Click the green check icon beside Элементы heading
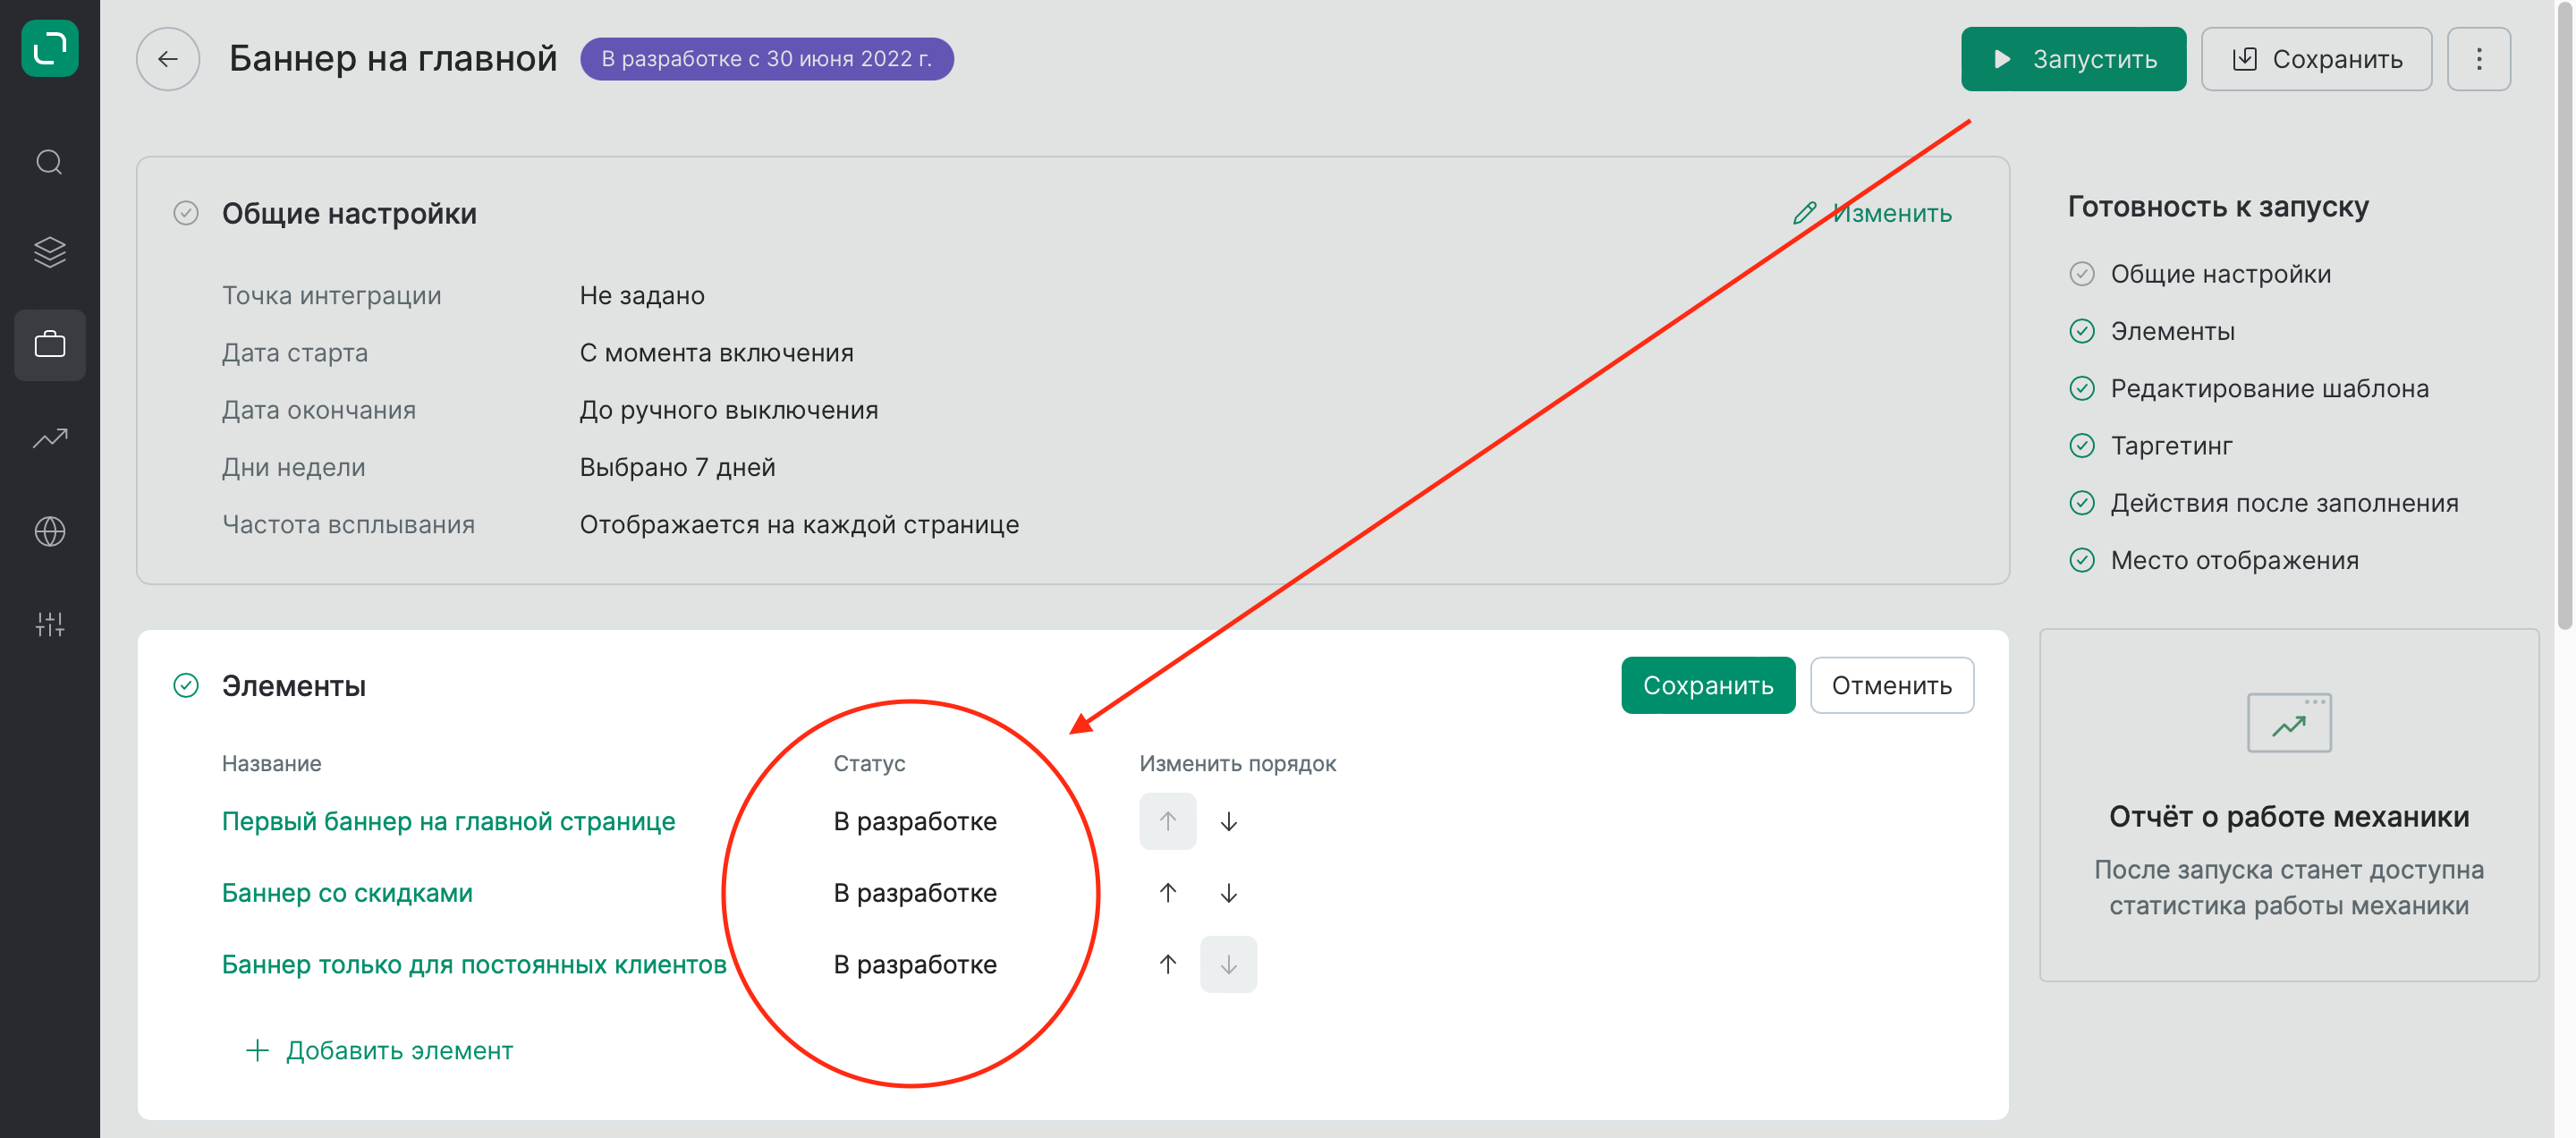This screenshot has height=1138, width=2576. (186, 685)
